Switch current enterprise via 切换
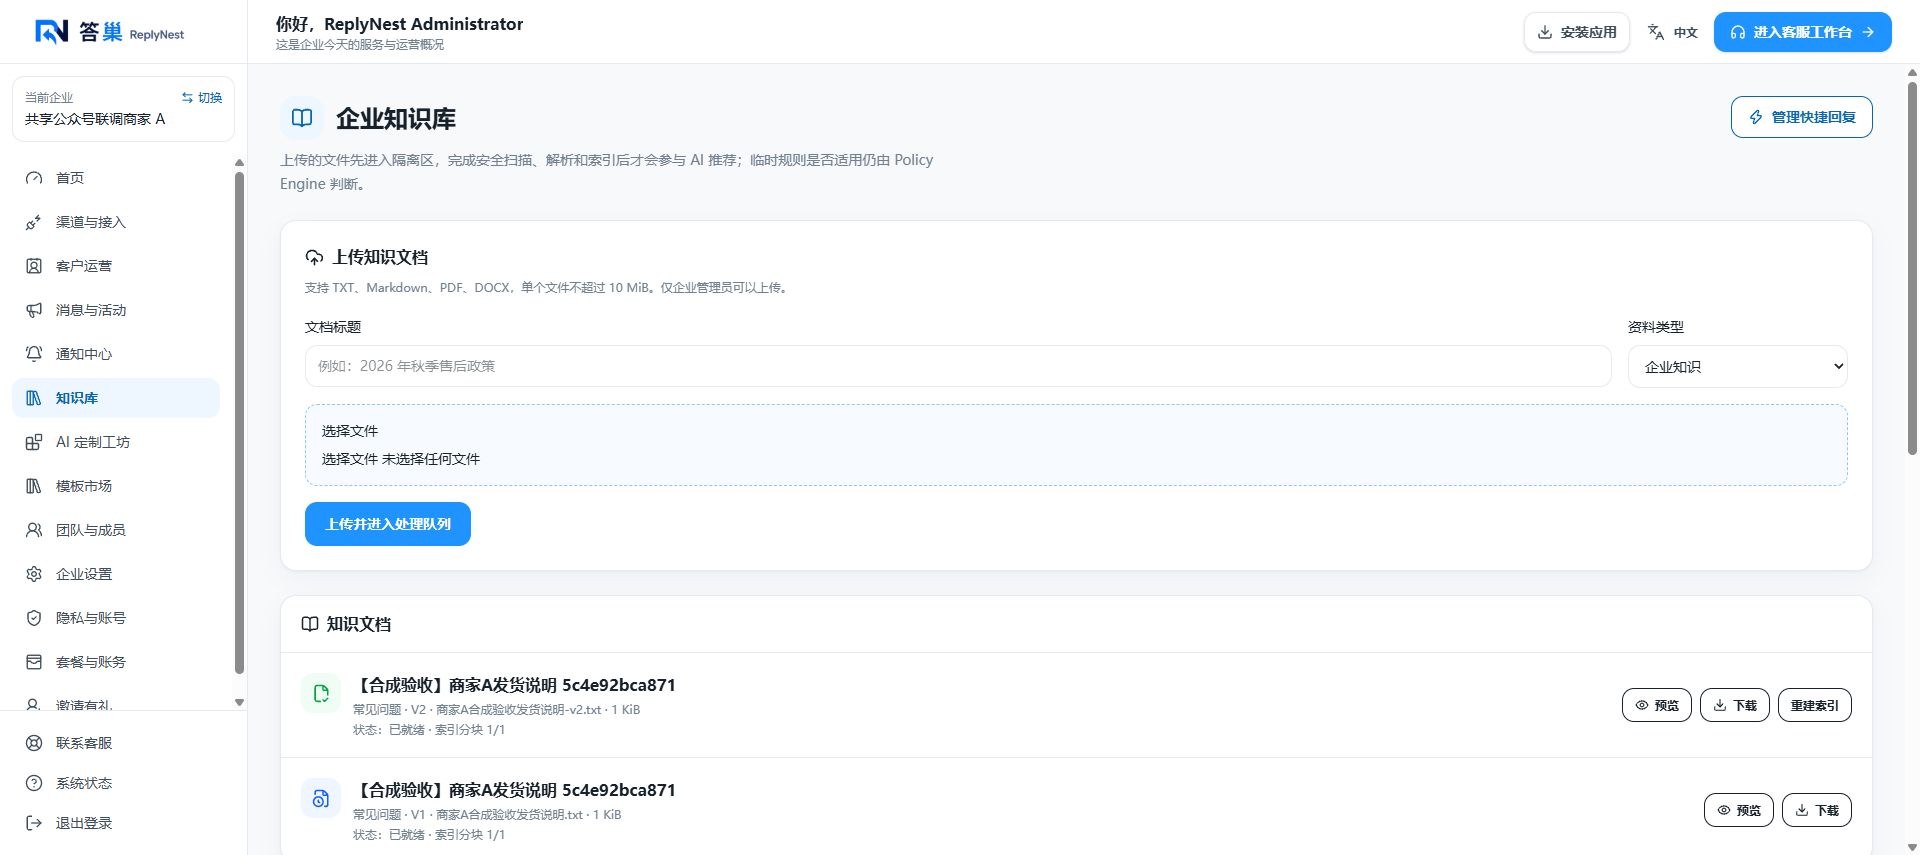Screen dimensions: 1920x855 click(x=202, y=97)
